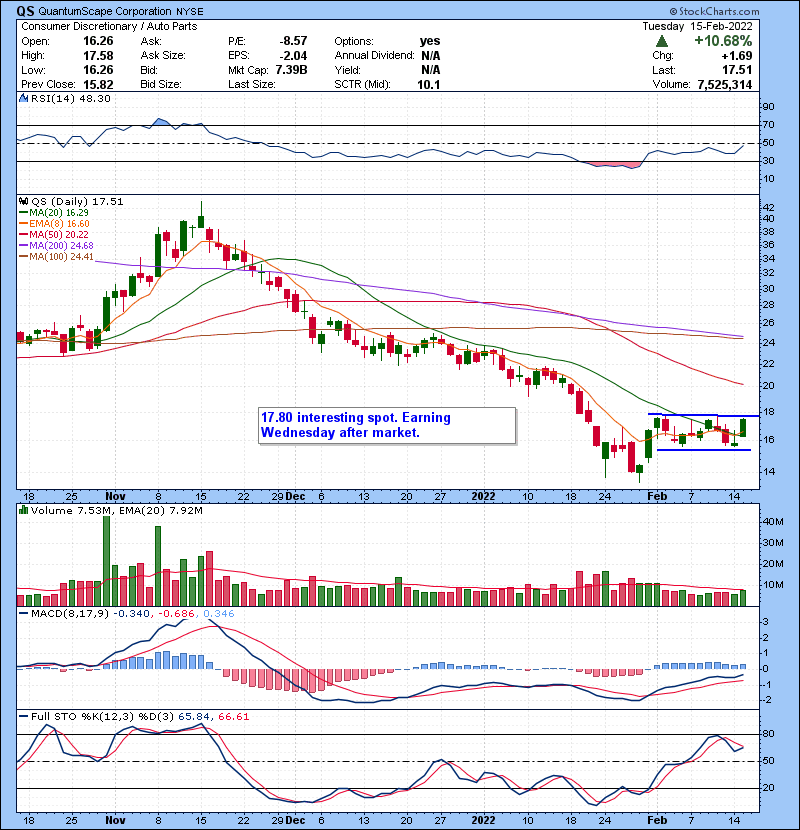The width and height of the screenshot is (800, 830).
Task: Click the RSI(14) 48.30 panel label
Action: click(x=70, y=98)
